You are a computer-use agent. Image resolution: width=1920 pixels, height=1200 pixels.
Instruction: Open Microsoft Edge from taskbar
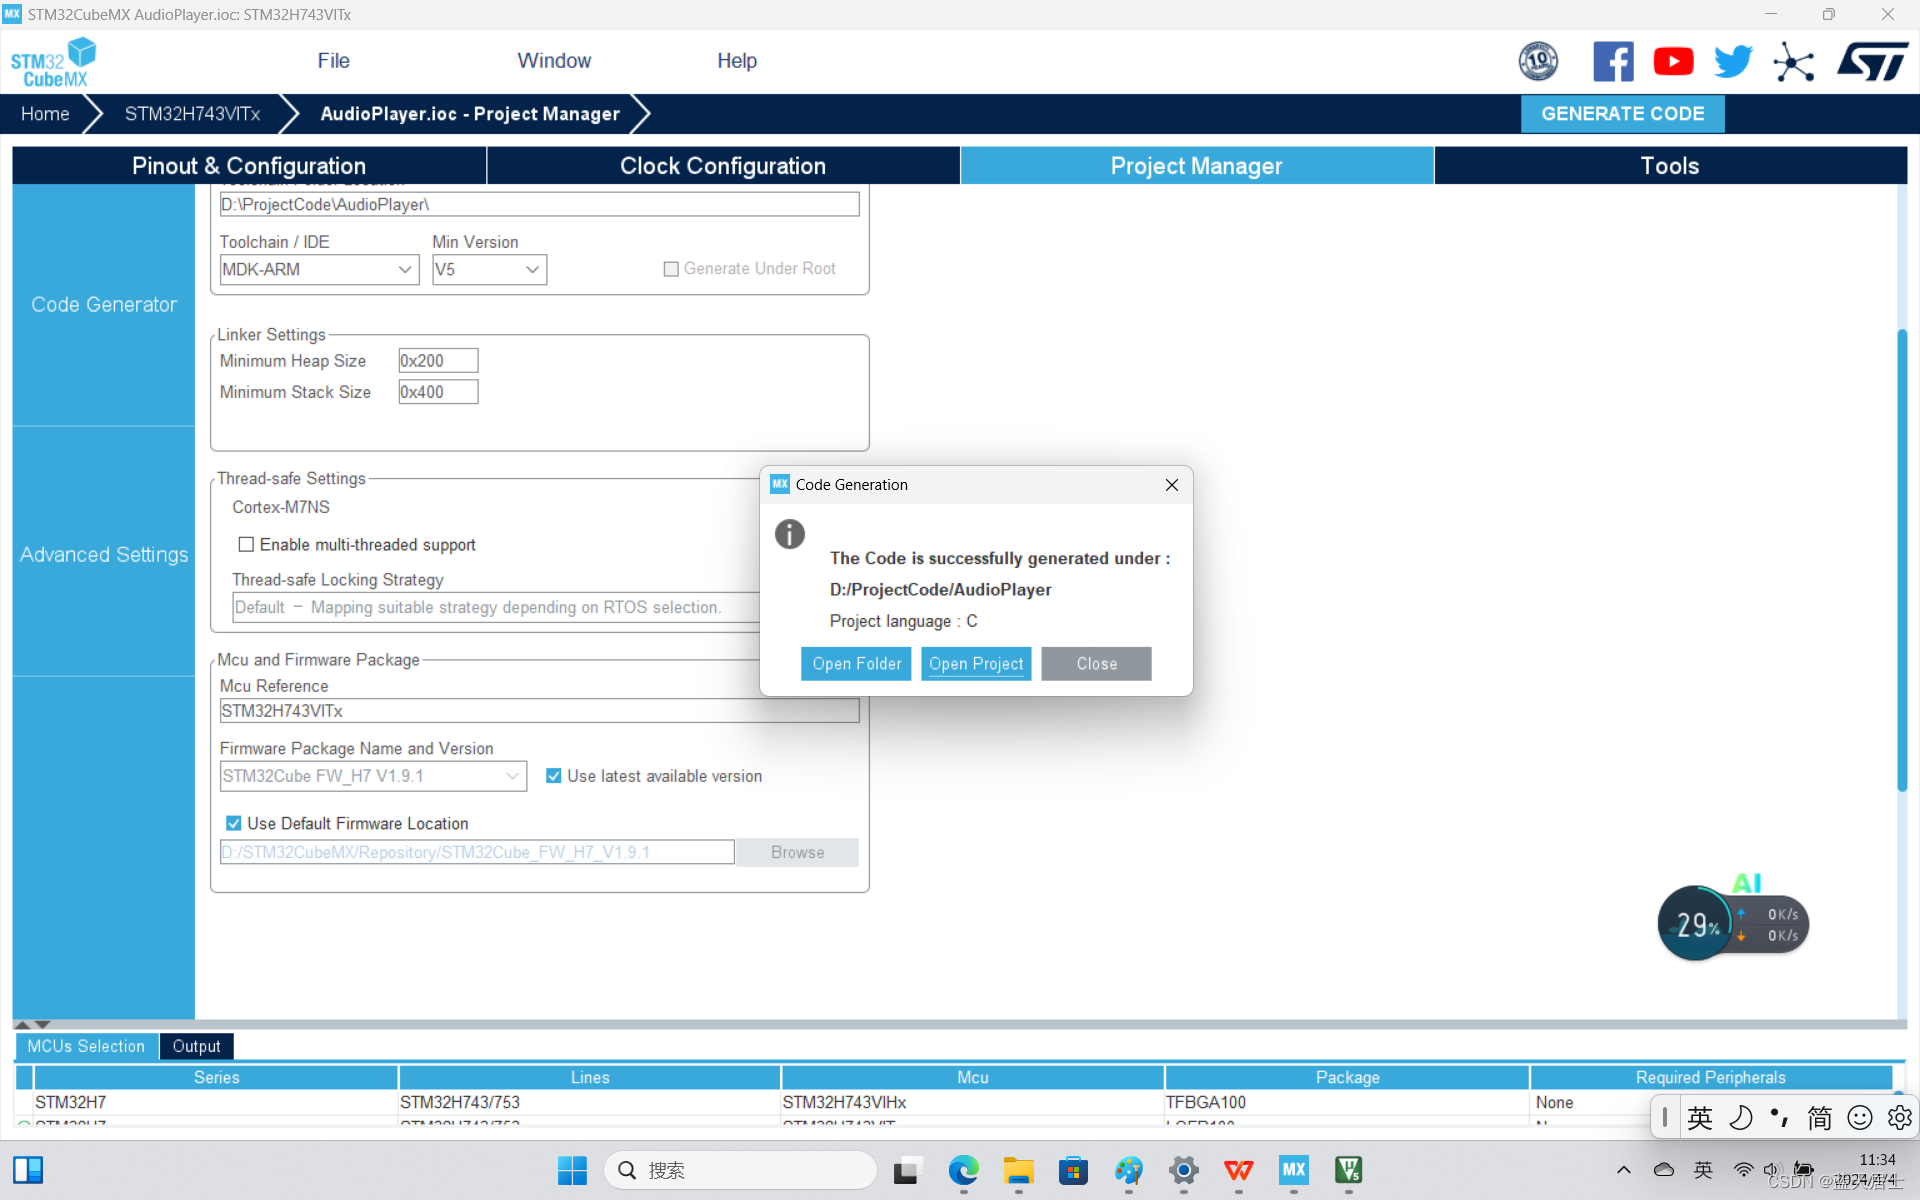tap(963, 1170)
